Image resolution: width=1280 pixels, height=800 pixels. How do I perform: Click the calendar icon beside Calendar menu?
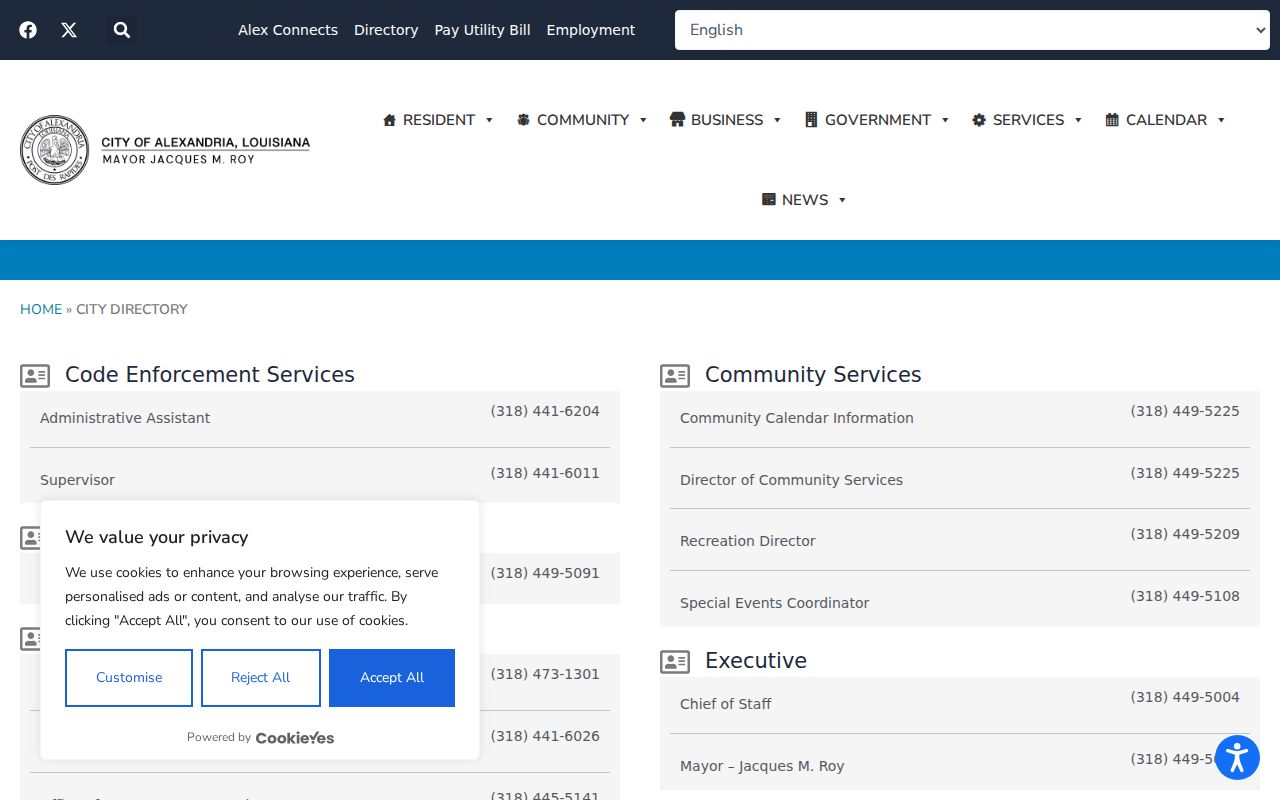point(1112,120)
